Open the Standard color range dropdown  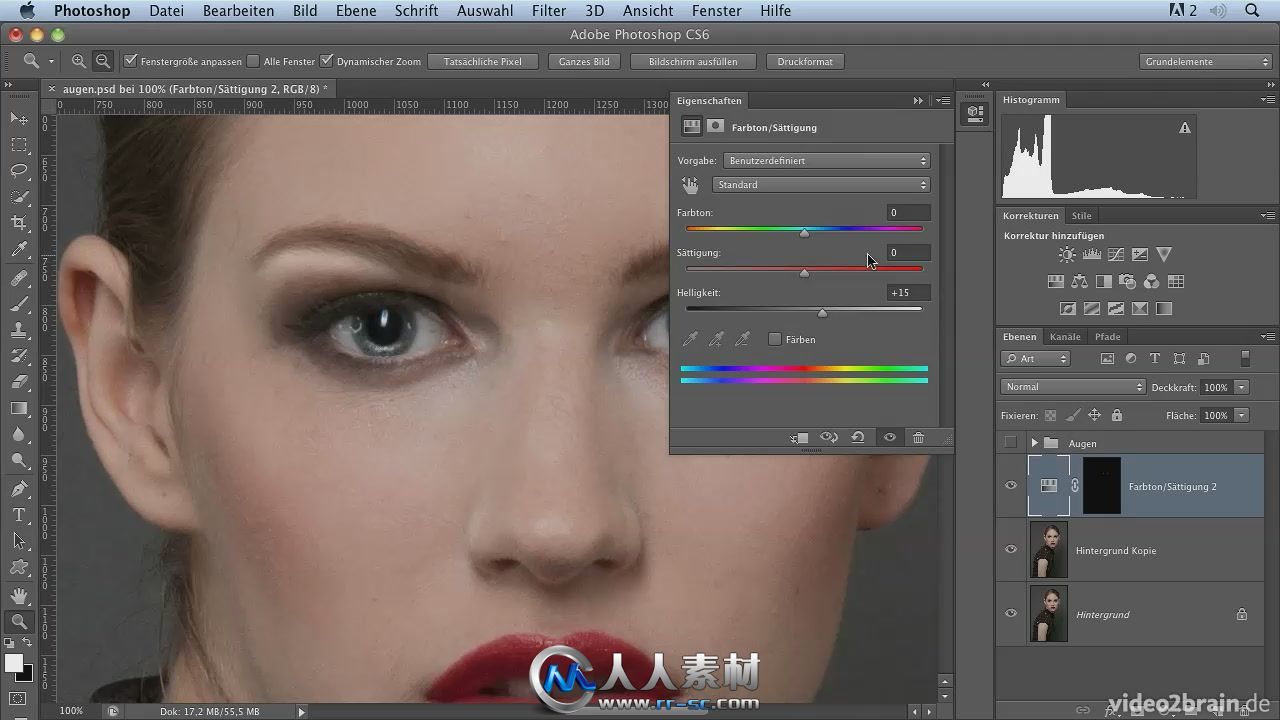click(x=821, y=185)
